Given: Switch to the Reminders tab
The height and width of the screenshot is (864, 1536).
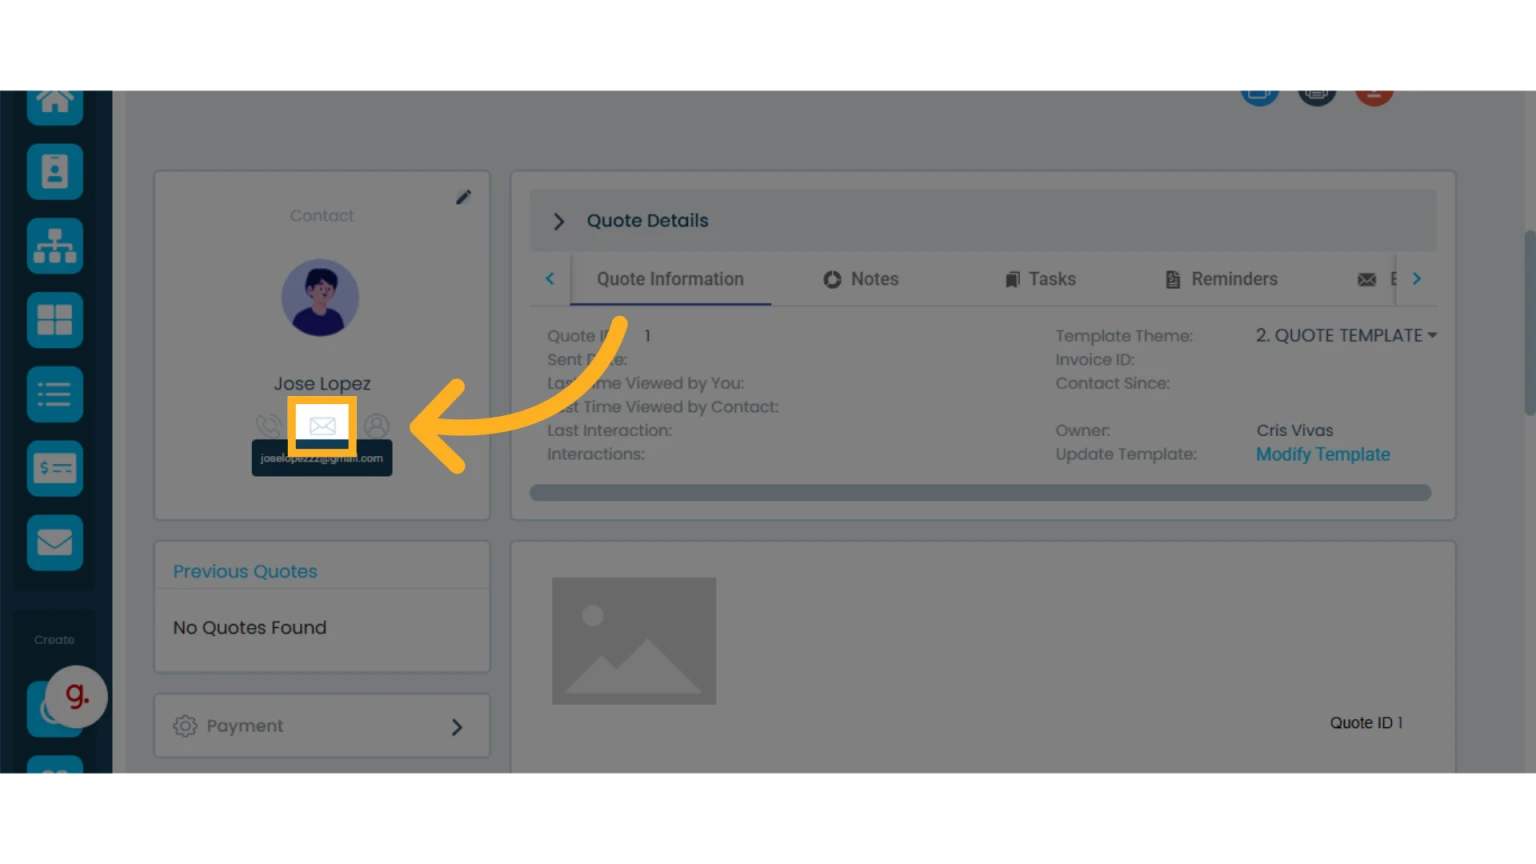Looking at the screenshot, I should [x=1222, y=279].
